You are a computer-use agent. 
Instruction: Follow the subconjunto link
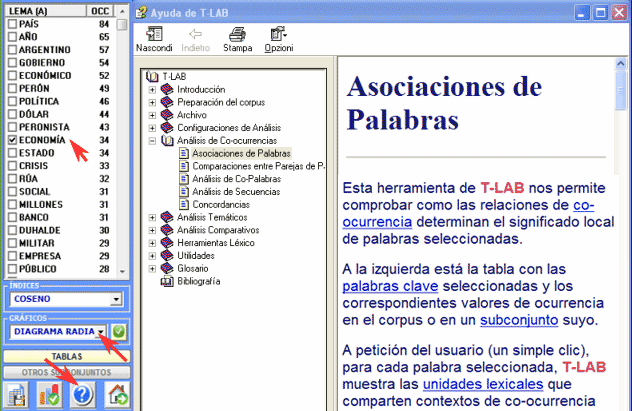(x=519, y=320)
